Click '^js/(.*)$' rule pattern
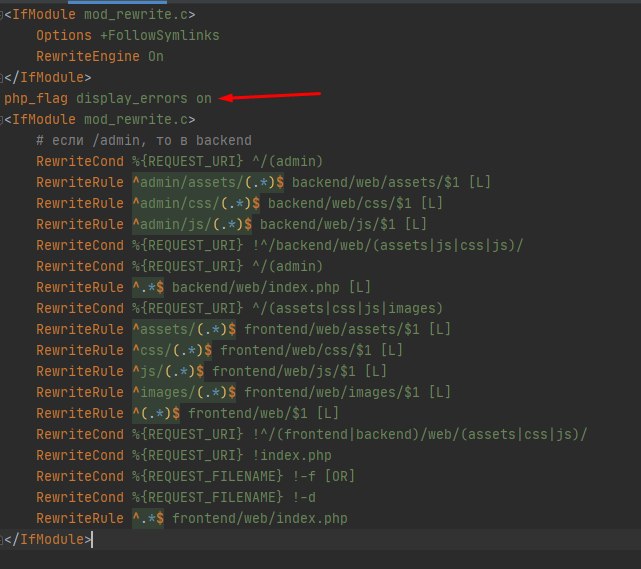Image resolution: width=641 pixels, height=569 pixels. click(168, 372)
